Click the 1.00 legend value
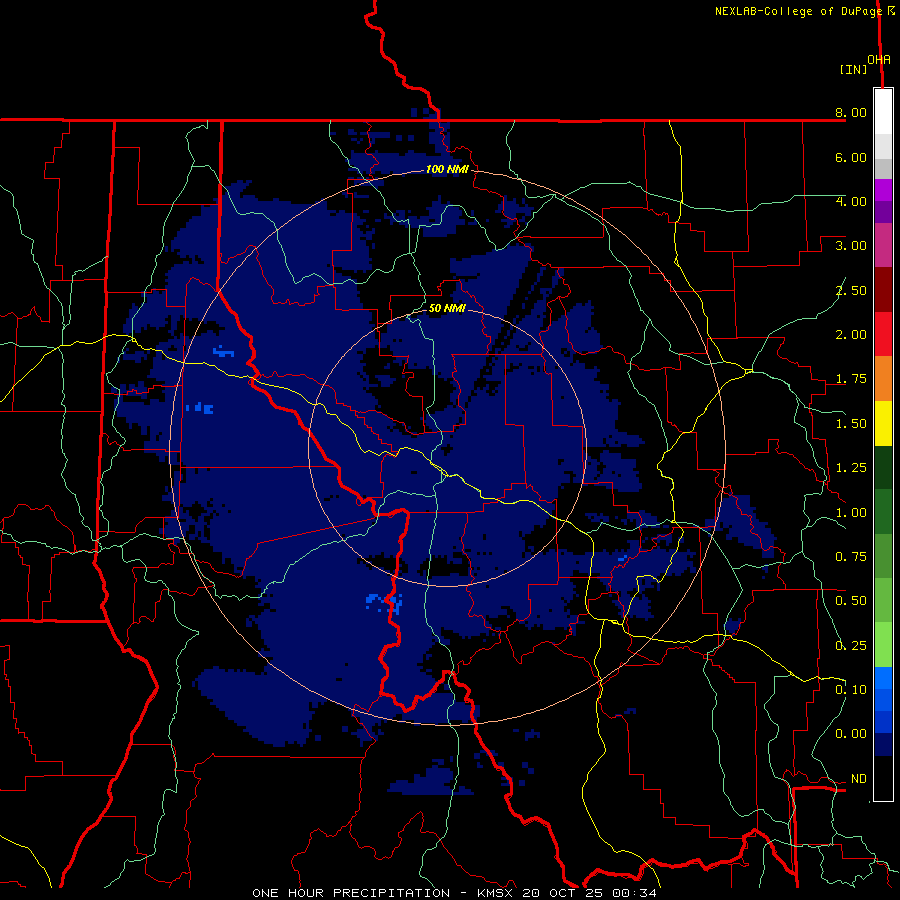Image resolution: width=900 pixels, height=900 pixels. click(851, 513)
